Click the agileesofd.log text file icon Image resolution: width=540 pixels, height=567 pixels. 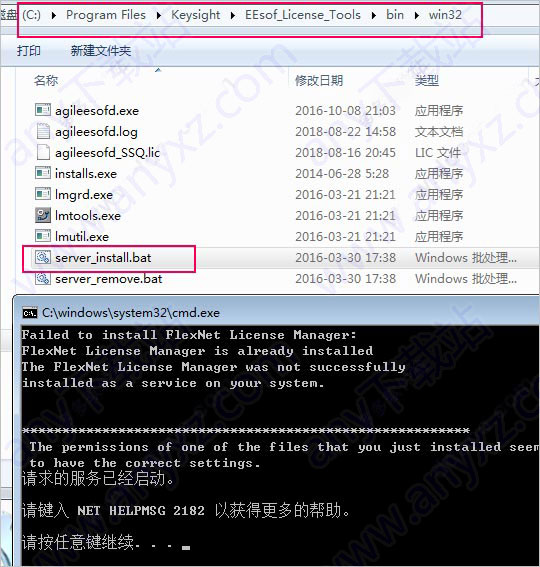(43, 131)
